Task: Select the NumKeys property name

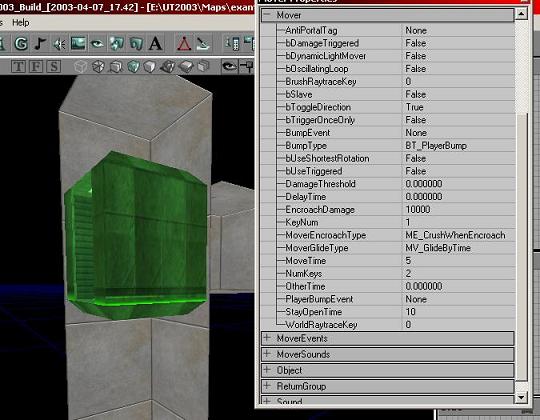Action: (304, 274)
